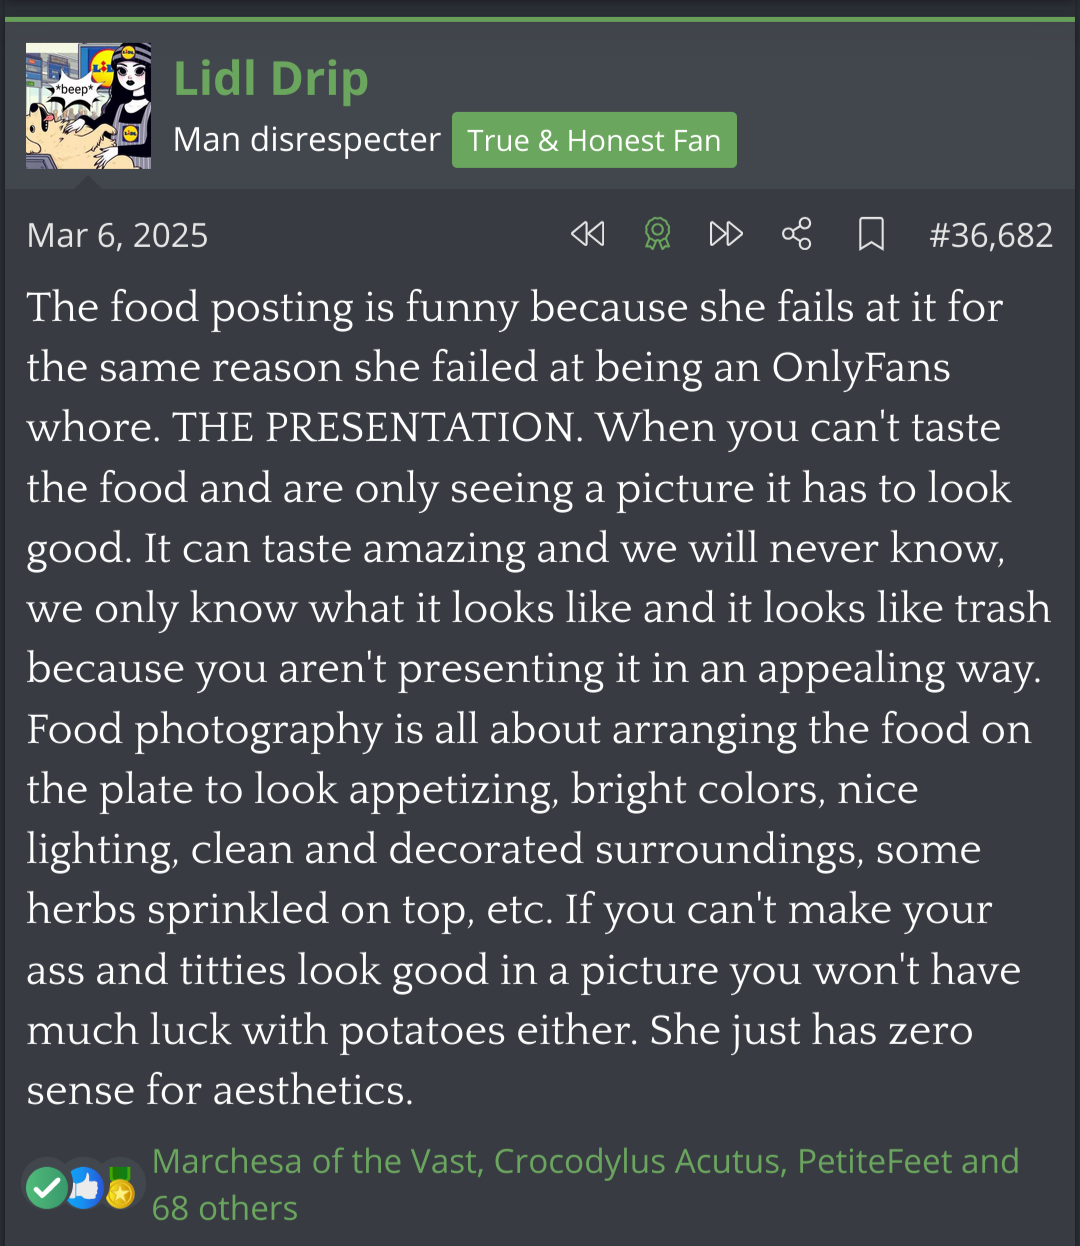Click the True & Honest Fan badge
Screen dimensions: 1080x1246
pos(594,141)
